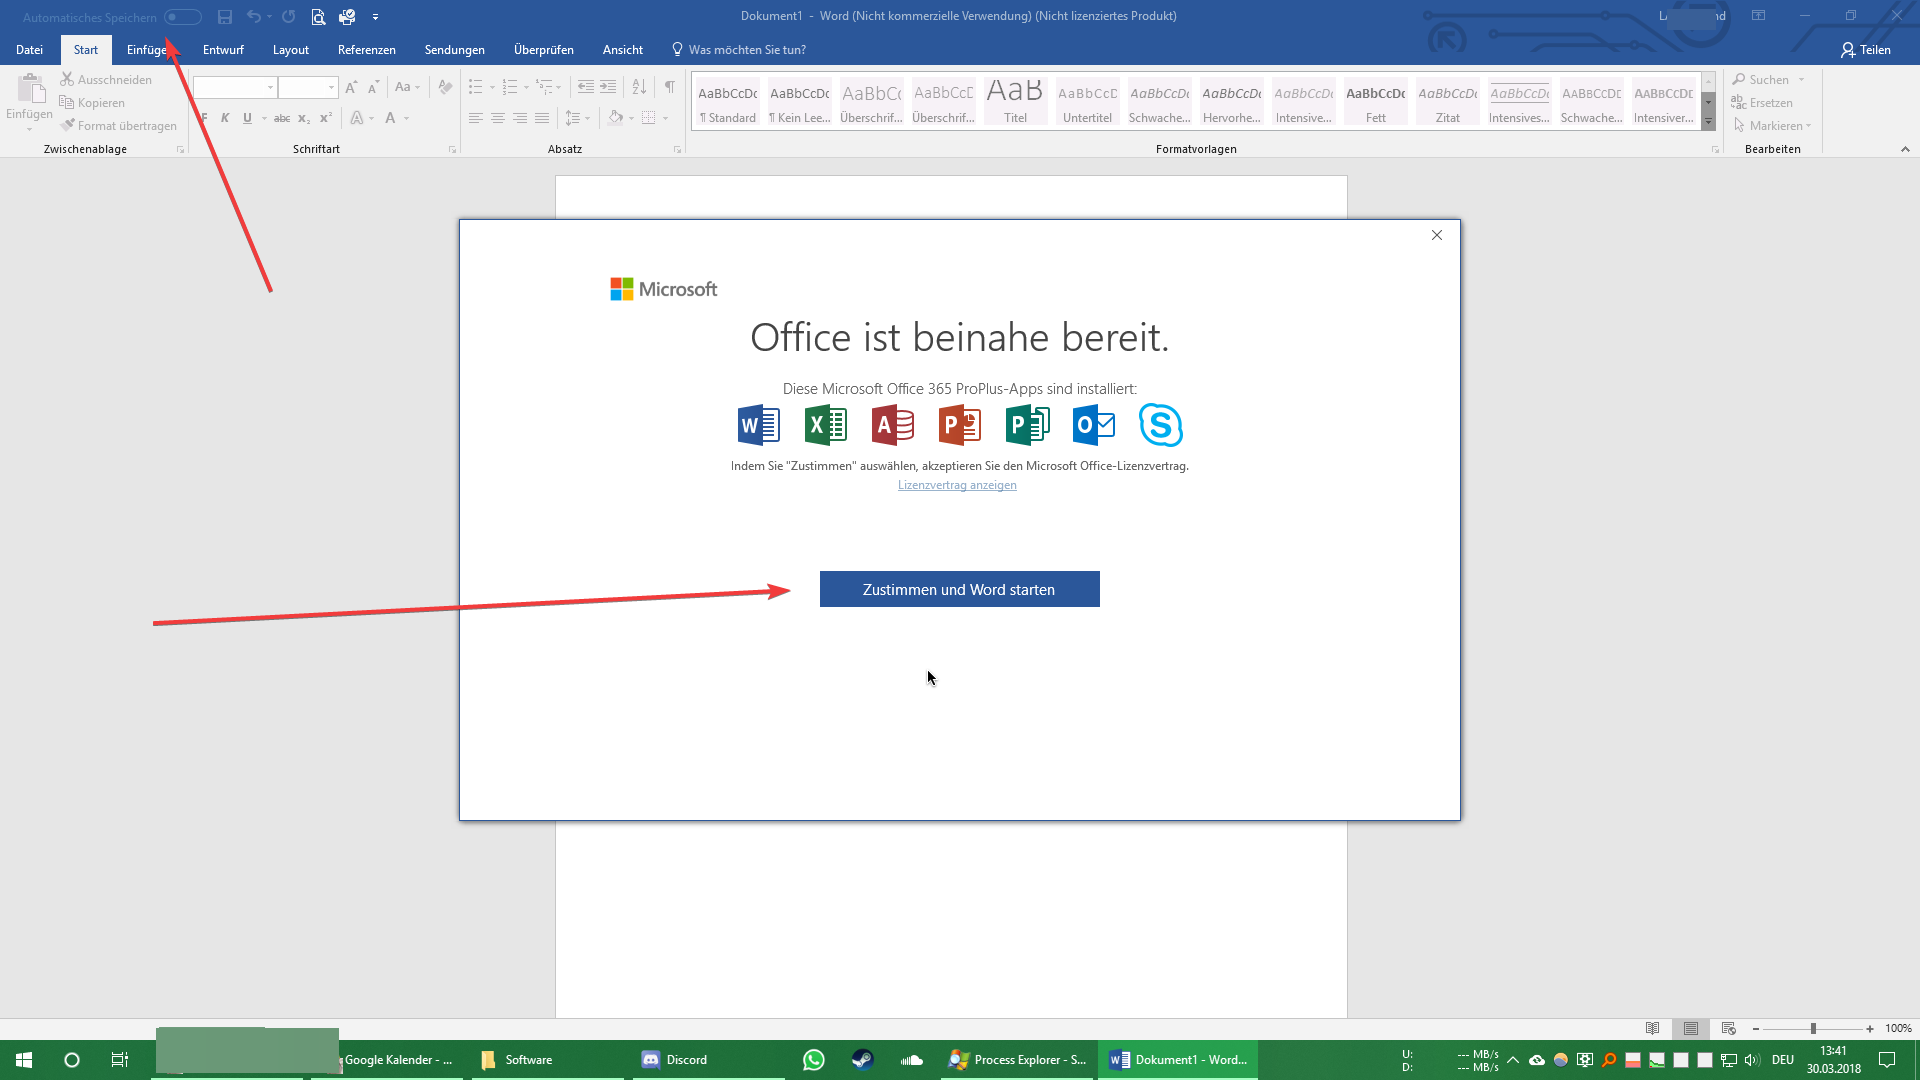
Task: Close the Office ist beinahe bereit dialog
Action: pos(1437,235)
